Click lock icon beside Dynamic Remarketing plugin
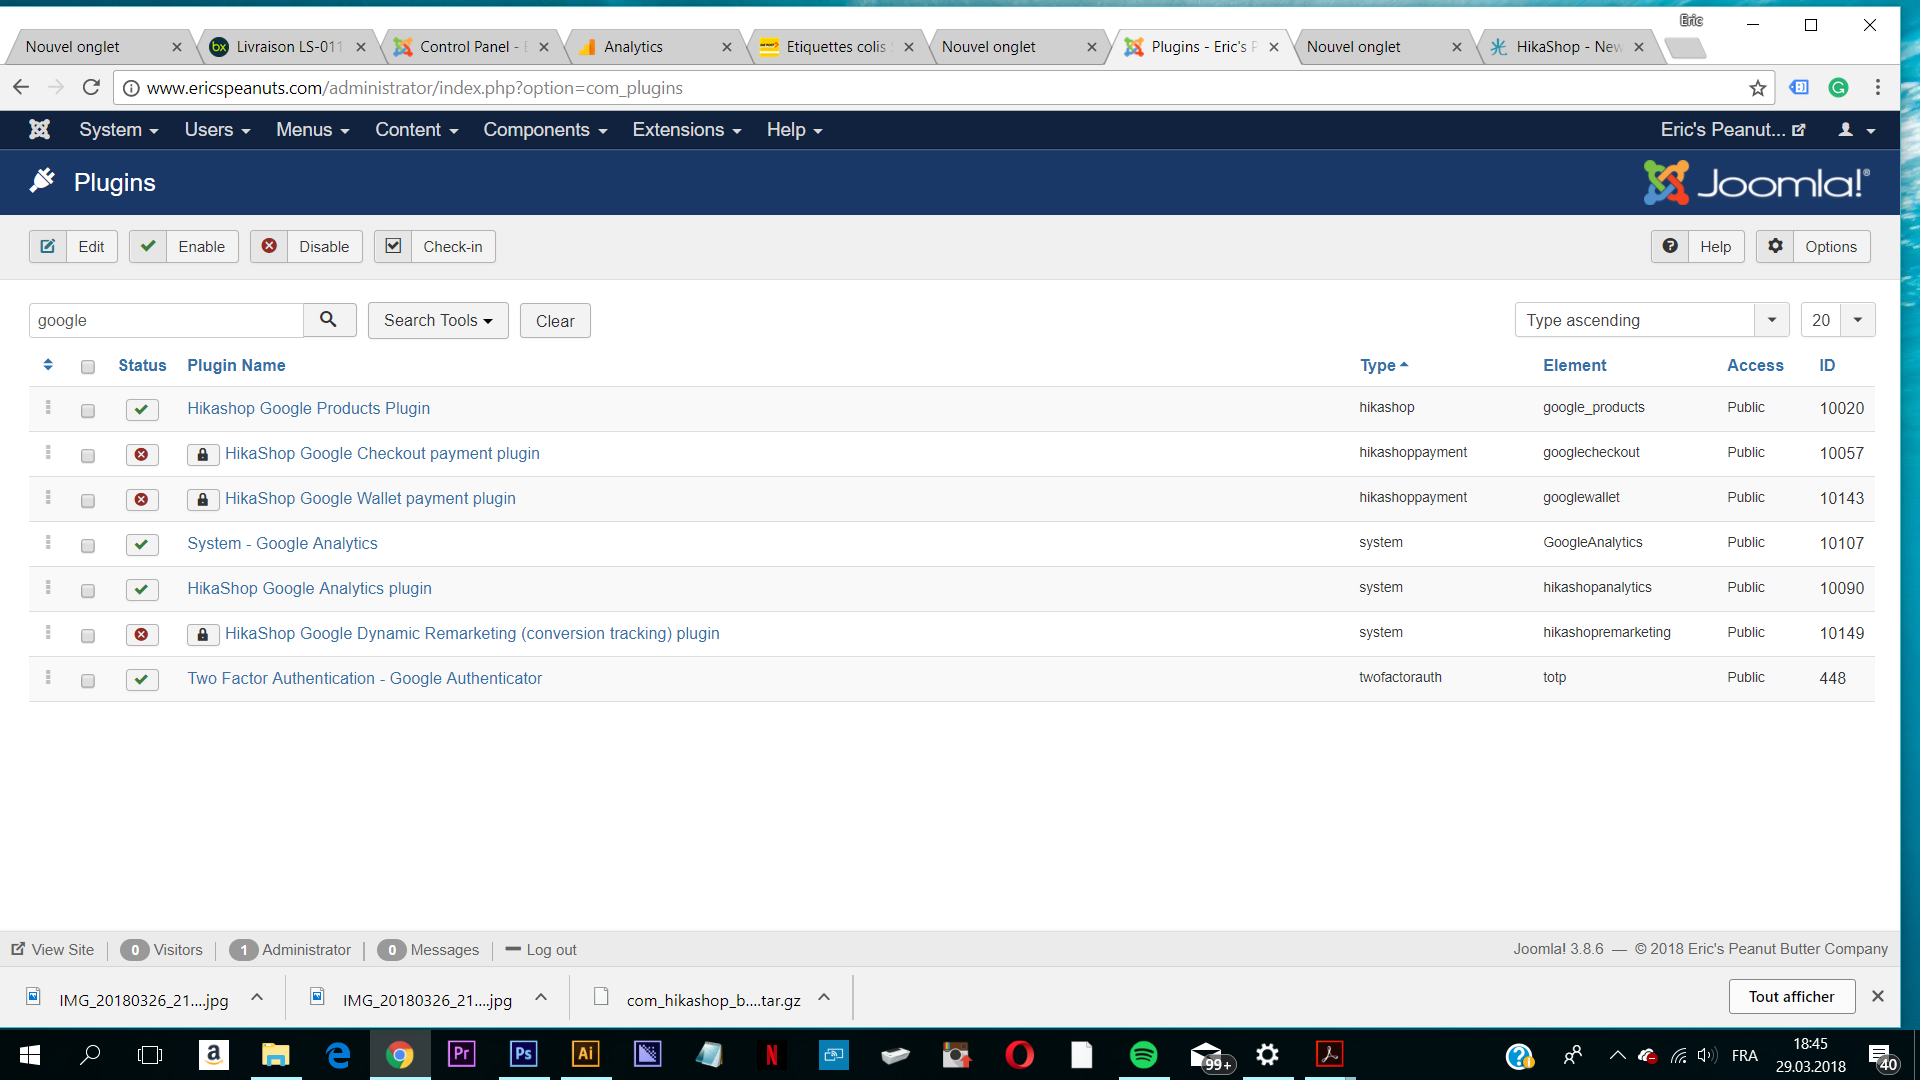This screenshot has height=1080, width=1920. (x=203, y=634)
